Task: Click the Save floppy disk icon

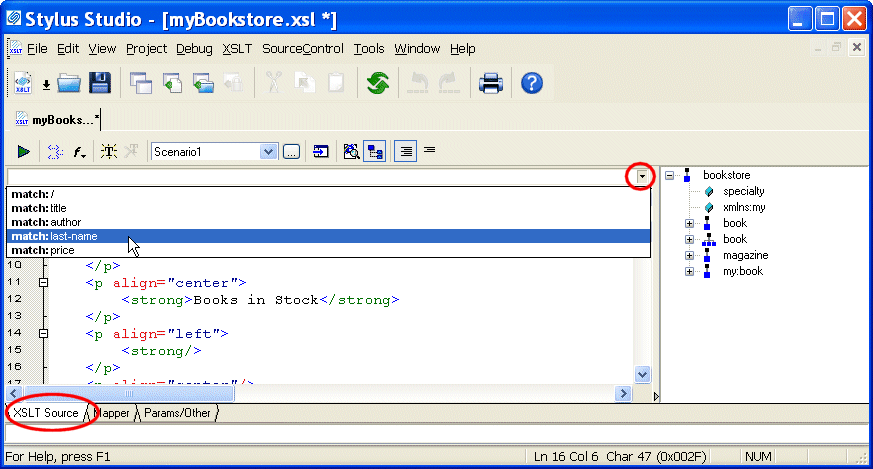Action: (x=100, y=83)
